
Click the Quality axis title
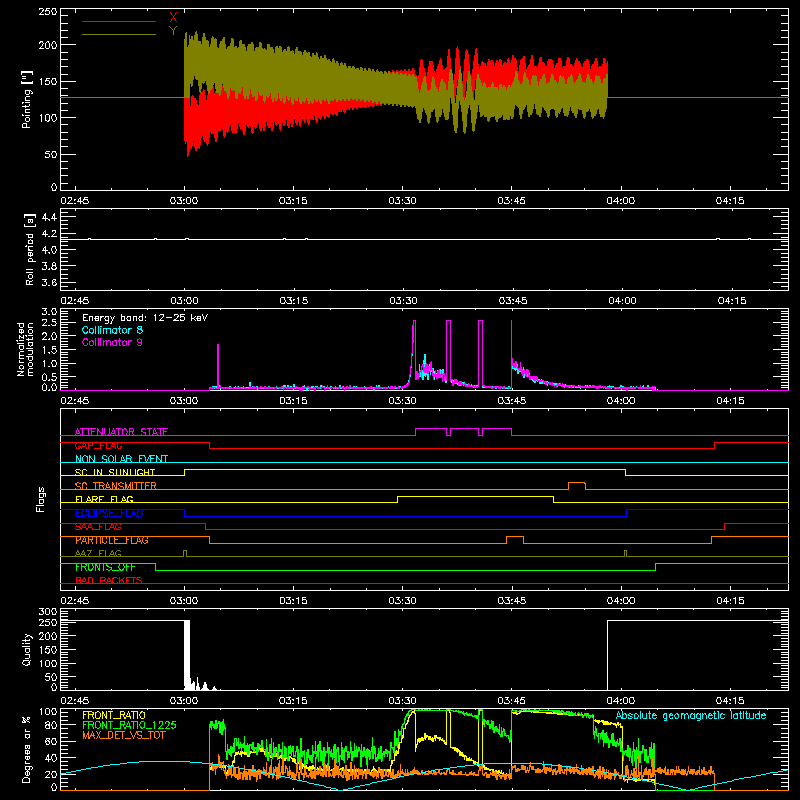27,649
